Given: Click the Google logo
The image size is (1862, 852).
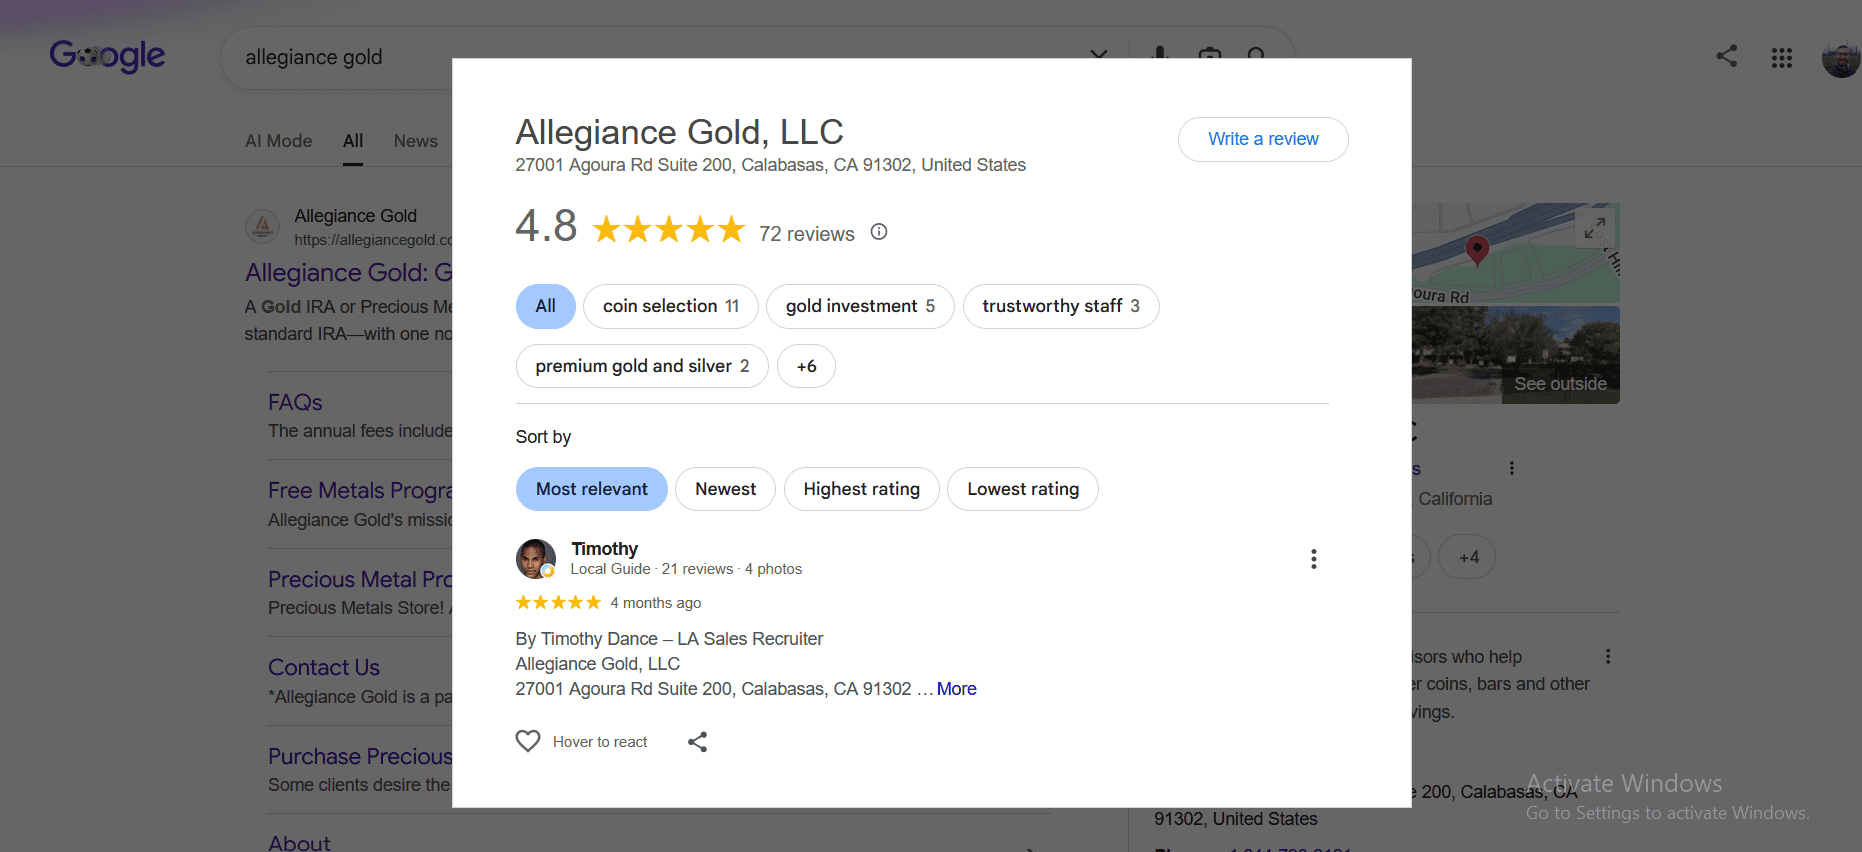Looking at the screenshot, I should (107, 56).
